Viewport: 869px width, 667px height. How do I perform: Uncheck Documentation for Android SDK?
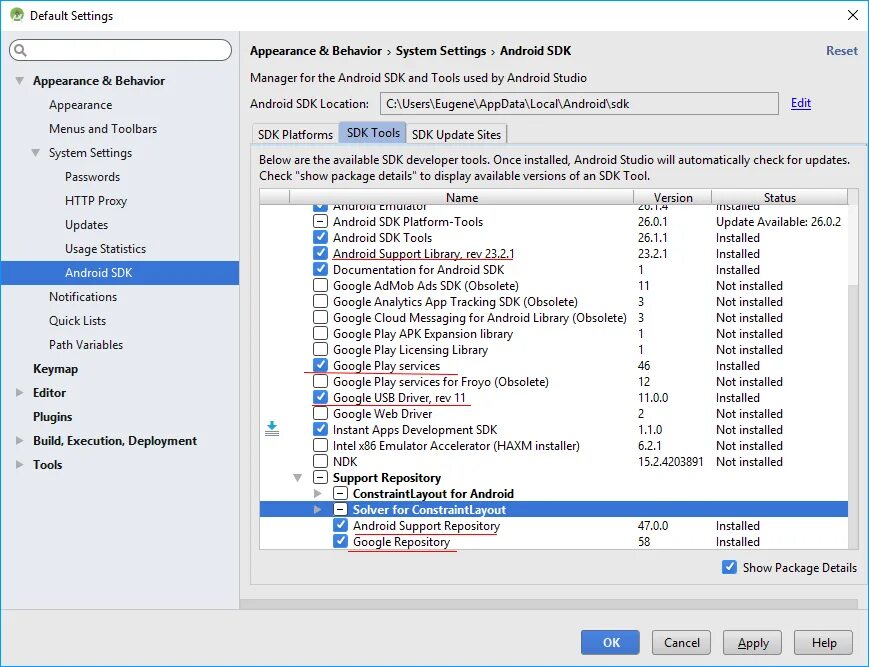click(320, 270)
